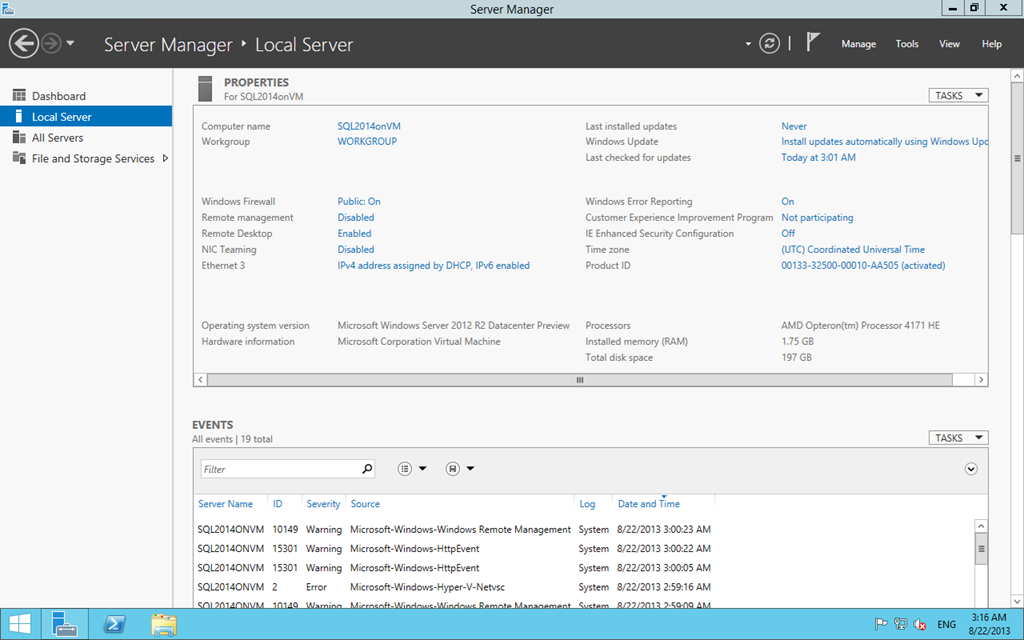Viewport: 1024px width, 640px height.
Task: Click Remote management Disabled link
Action: click(356, 217)
